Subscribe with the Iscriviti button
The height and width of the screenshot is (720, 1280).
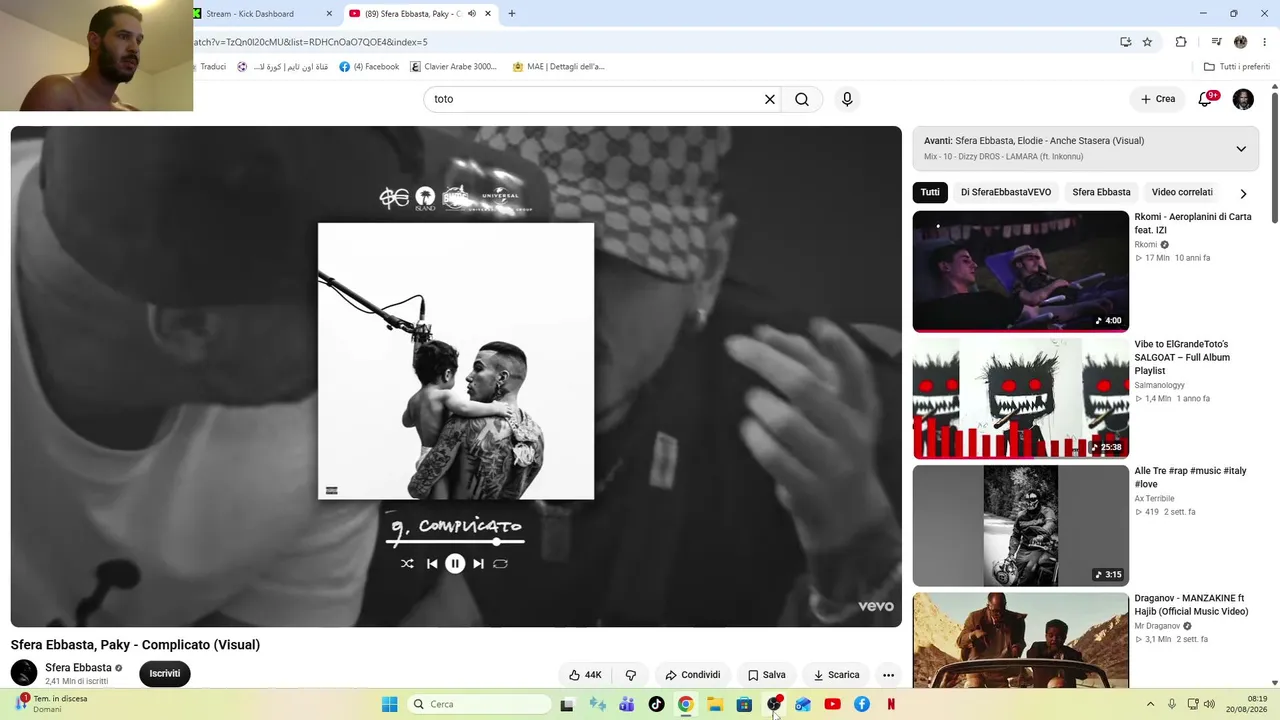[x=165, y=674]
